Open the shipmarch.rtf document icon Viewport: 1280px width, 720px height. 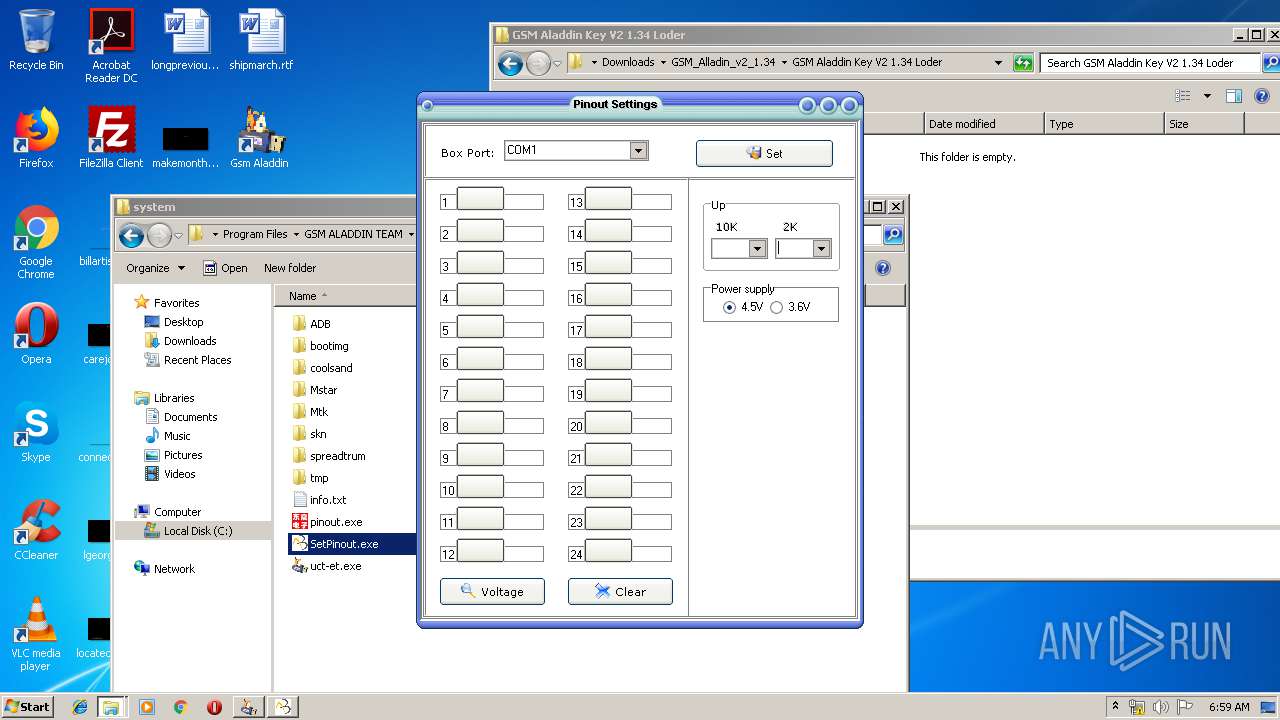pos(261,40)
